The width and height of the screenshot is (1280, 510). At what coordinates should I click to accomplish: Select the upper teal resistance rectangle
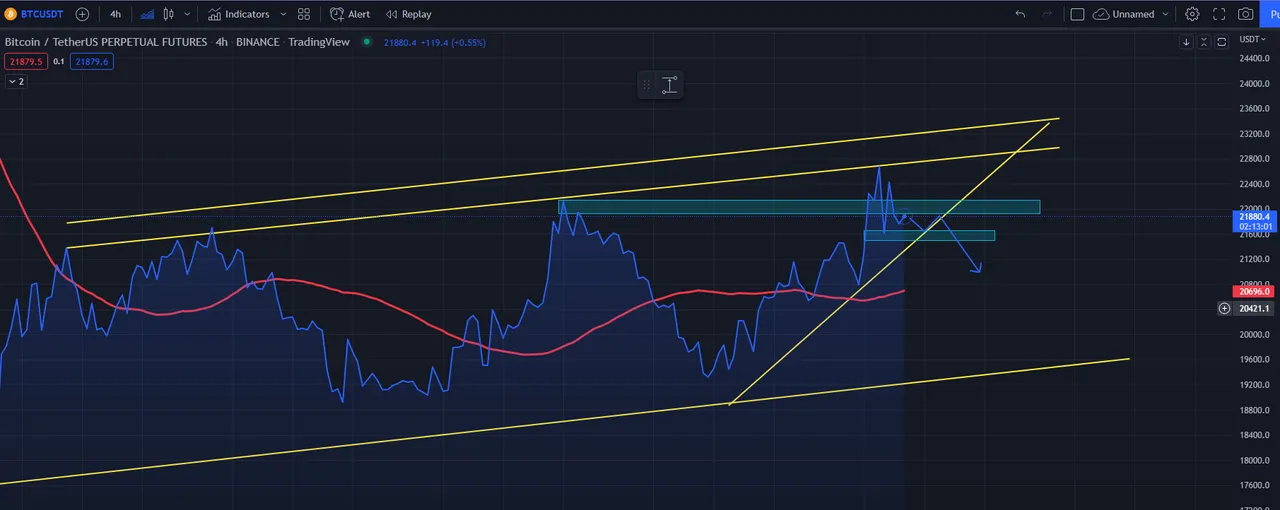pyautogui.click(x=798, y=207)
